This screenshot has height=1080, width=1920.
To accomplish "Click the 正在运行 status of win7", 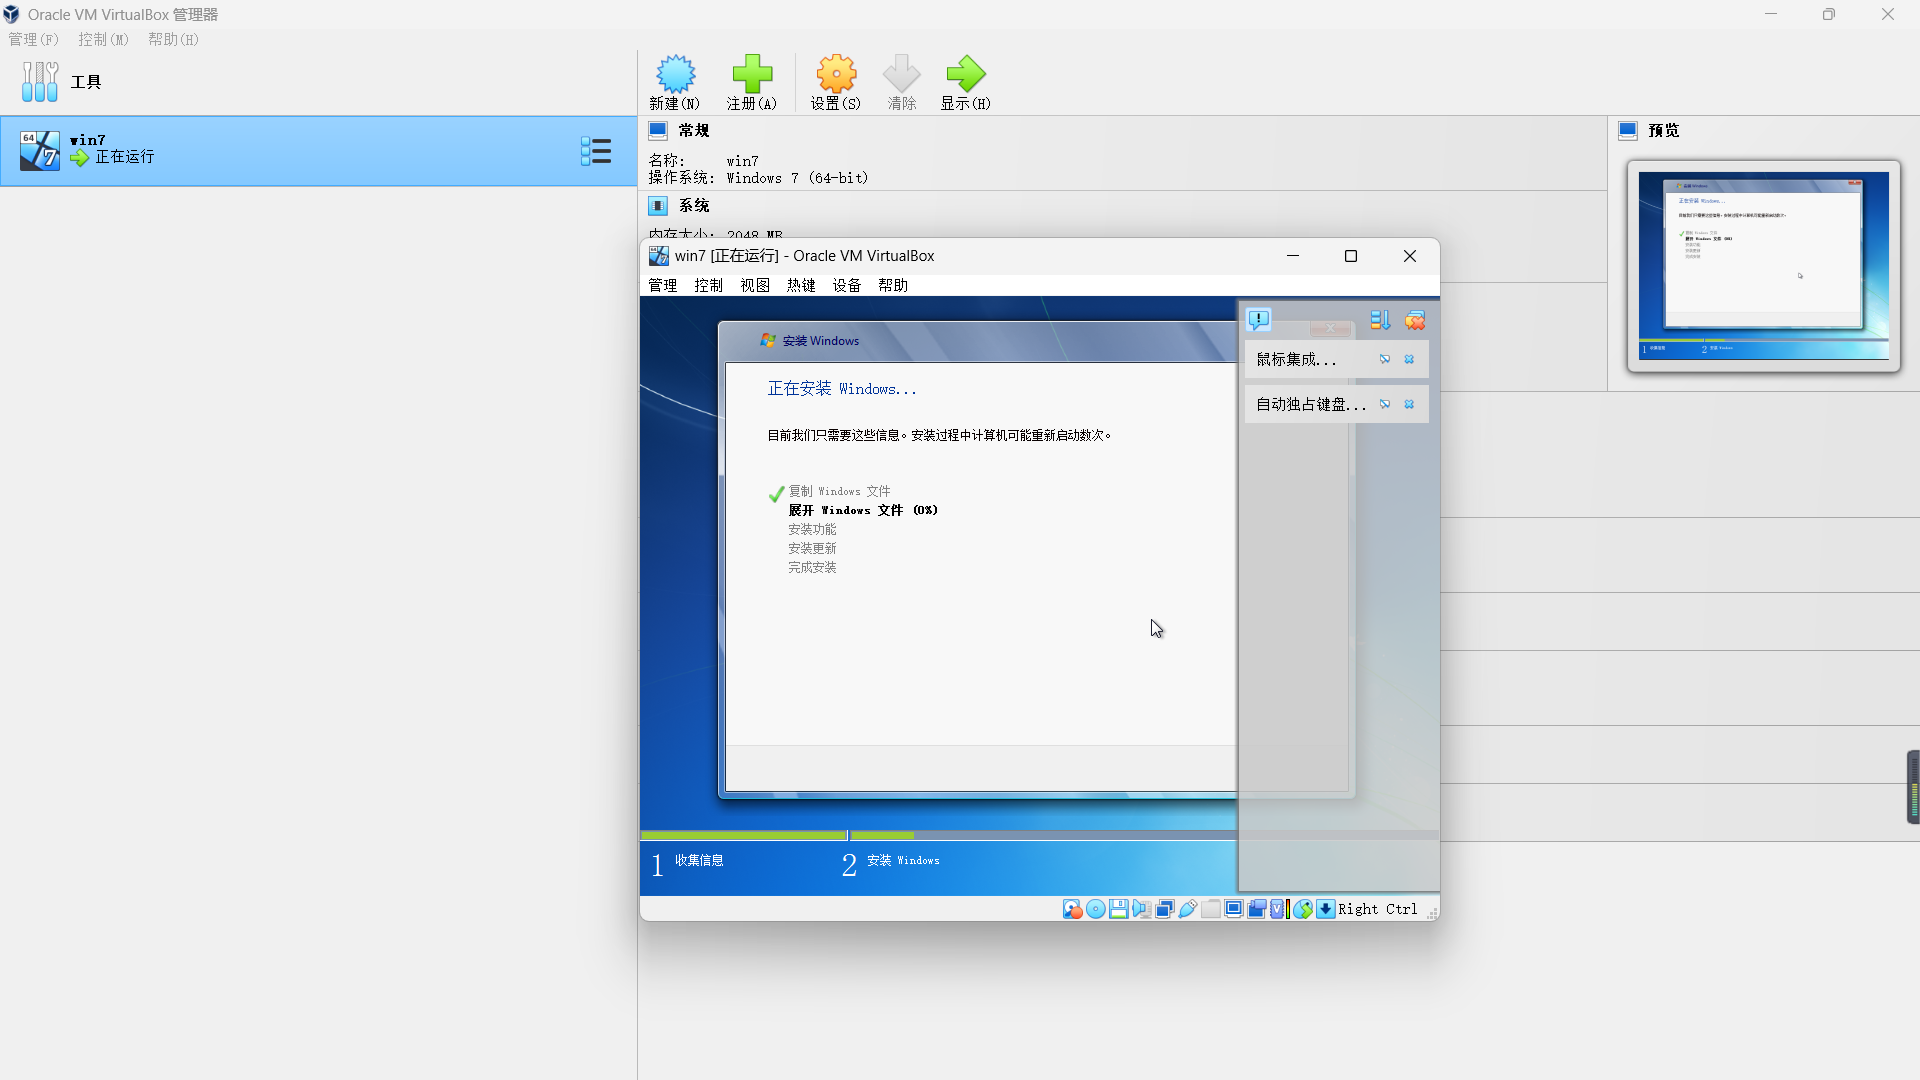I will (x=125, y=157).
